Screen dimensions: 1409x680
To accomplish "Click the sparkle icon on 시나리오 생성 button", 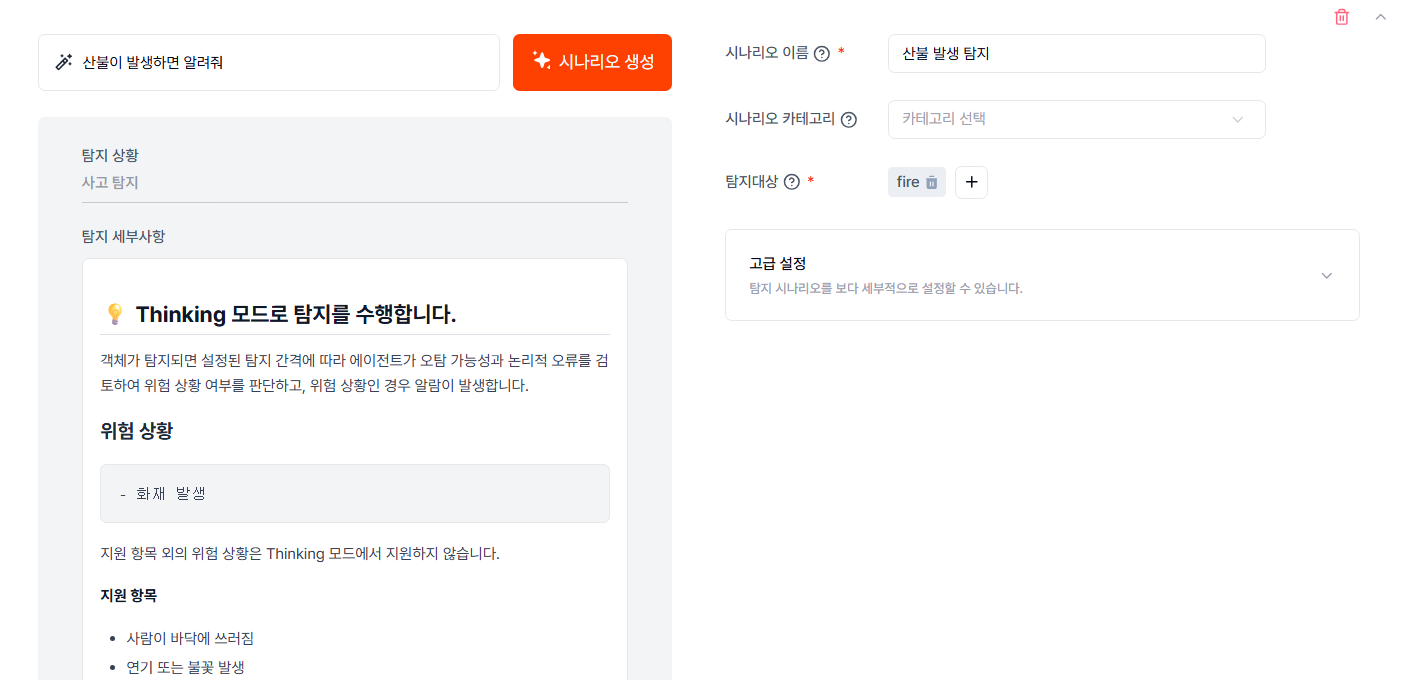I will (x=541, y=61).
